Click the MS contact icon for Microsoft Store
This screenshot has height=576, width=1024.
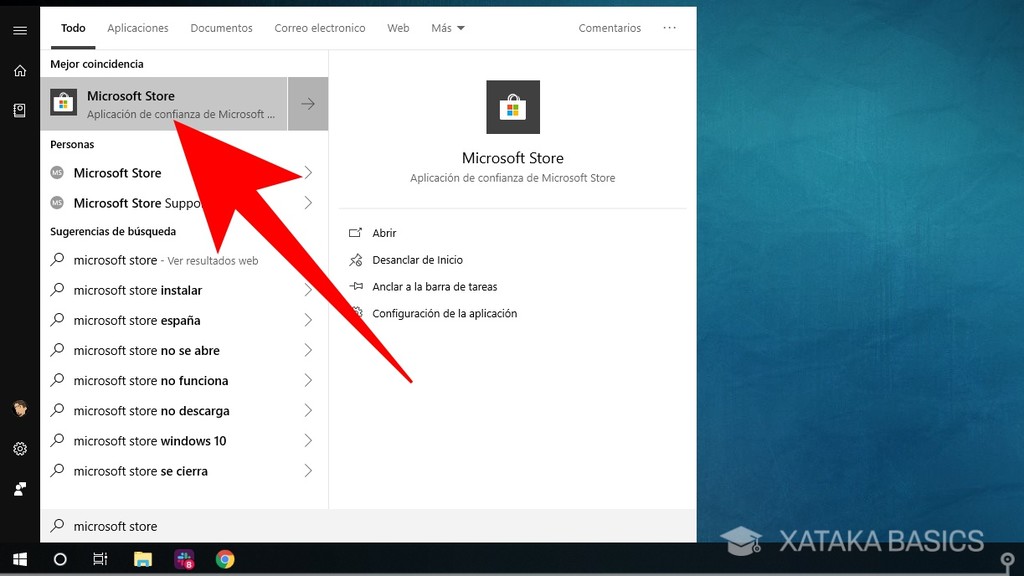(x=57, y=173)
